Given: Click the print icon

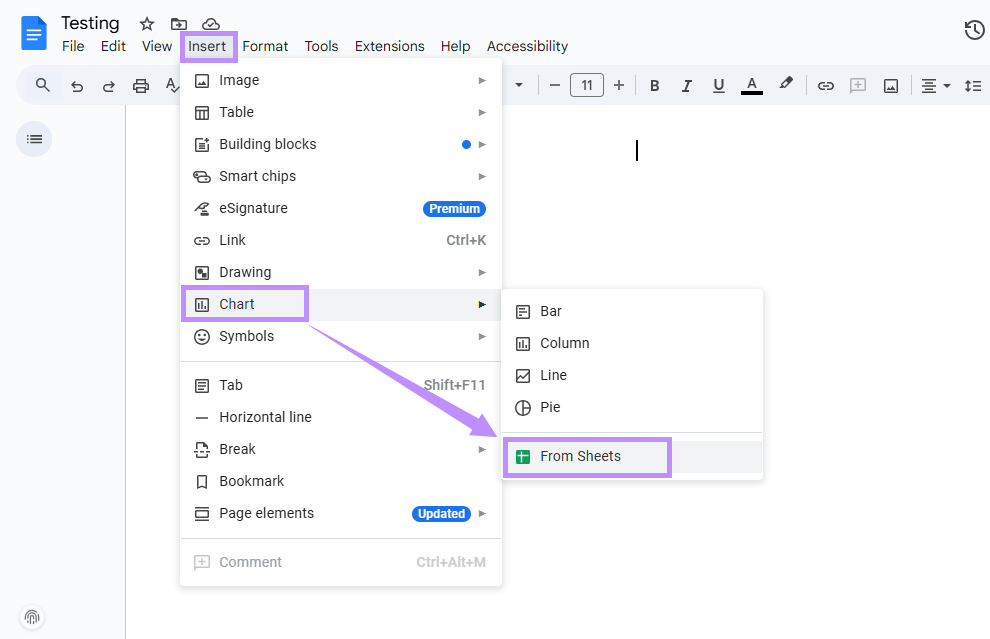Looking at the screenshot, I should [x=140, y=85].
